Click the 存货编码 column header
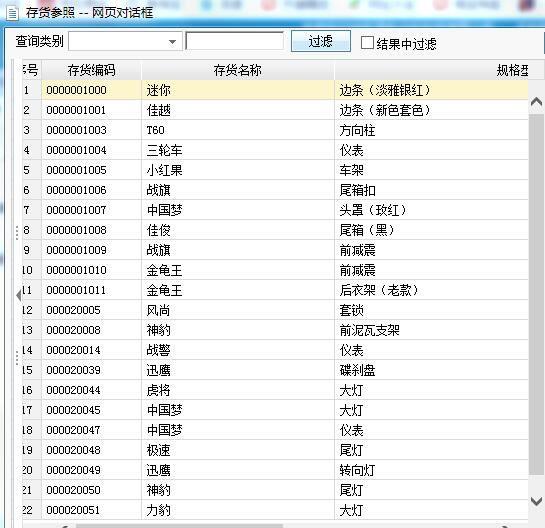 pyautogui.click(x=92, y=70)
